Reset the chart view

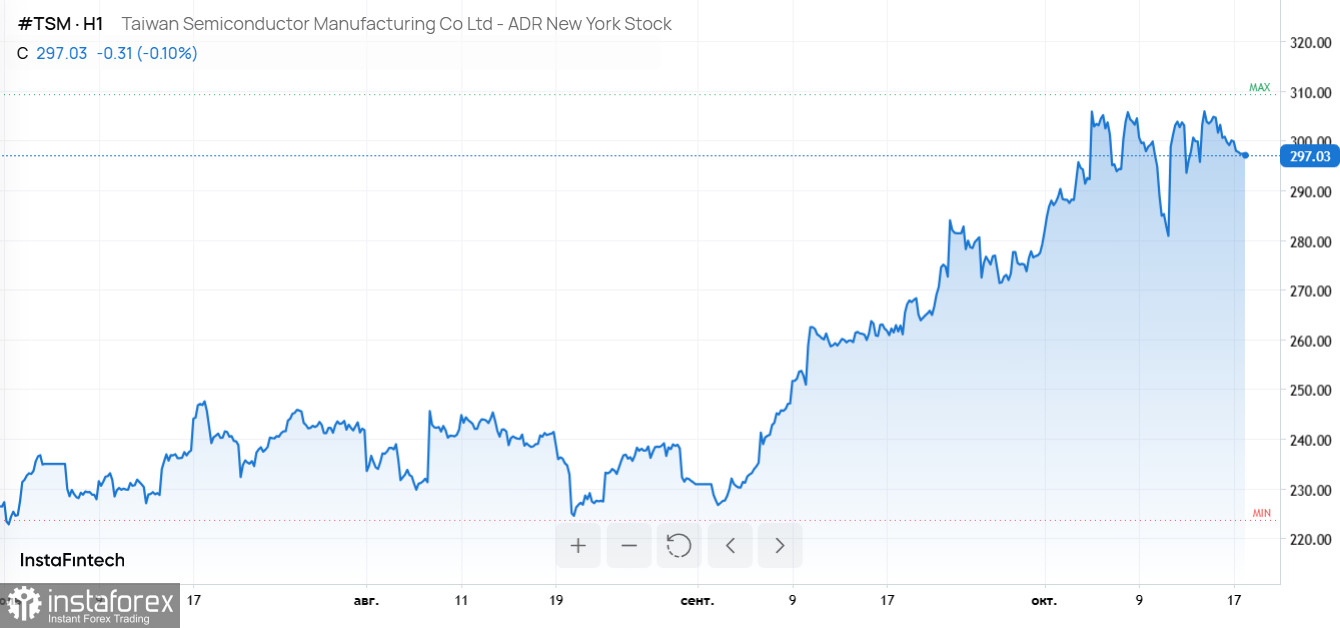[679, 545]
